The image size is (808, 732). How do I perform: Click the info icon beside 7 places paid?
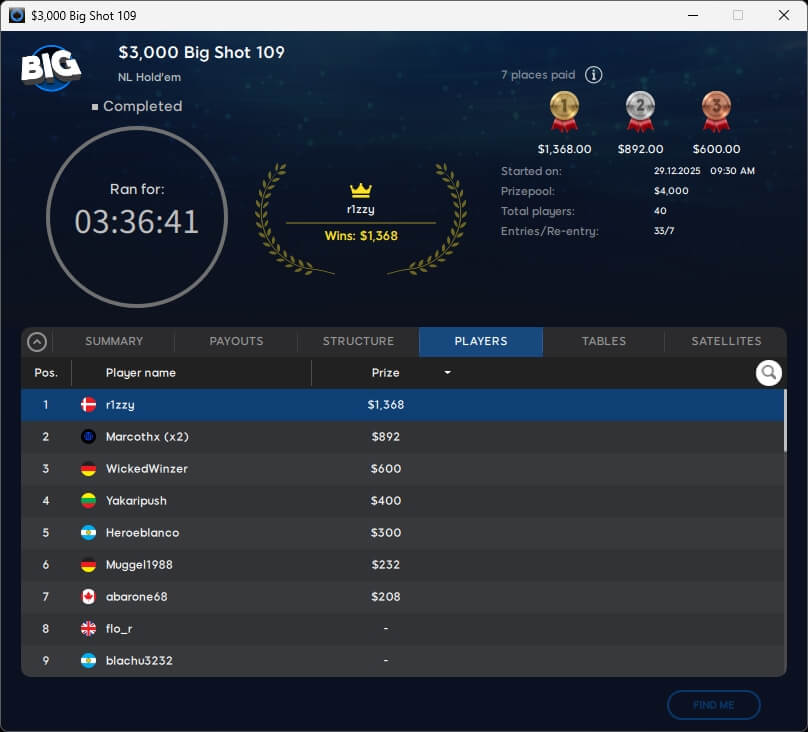tap(593, 75)
